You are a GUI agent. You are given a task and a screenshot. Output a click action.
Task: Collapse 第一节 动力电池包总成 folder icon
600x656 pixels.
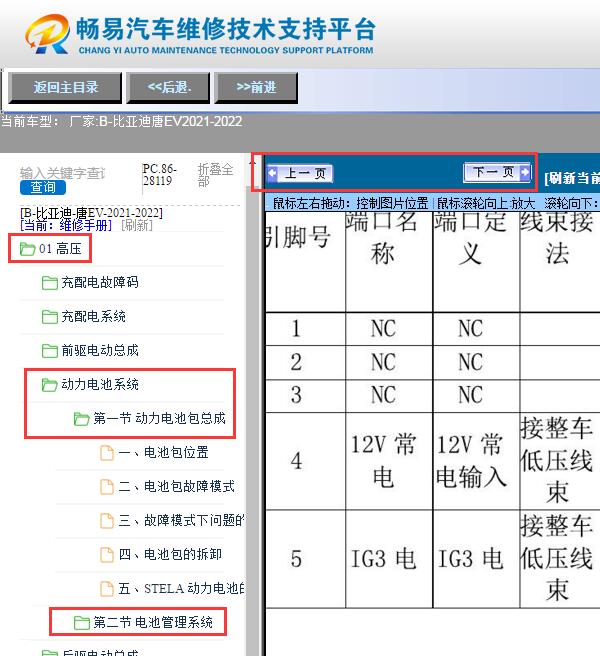(81, 418)
